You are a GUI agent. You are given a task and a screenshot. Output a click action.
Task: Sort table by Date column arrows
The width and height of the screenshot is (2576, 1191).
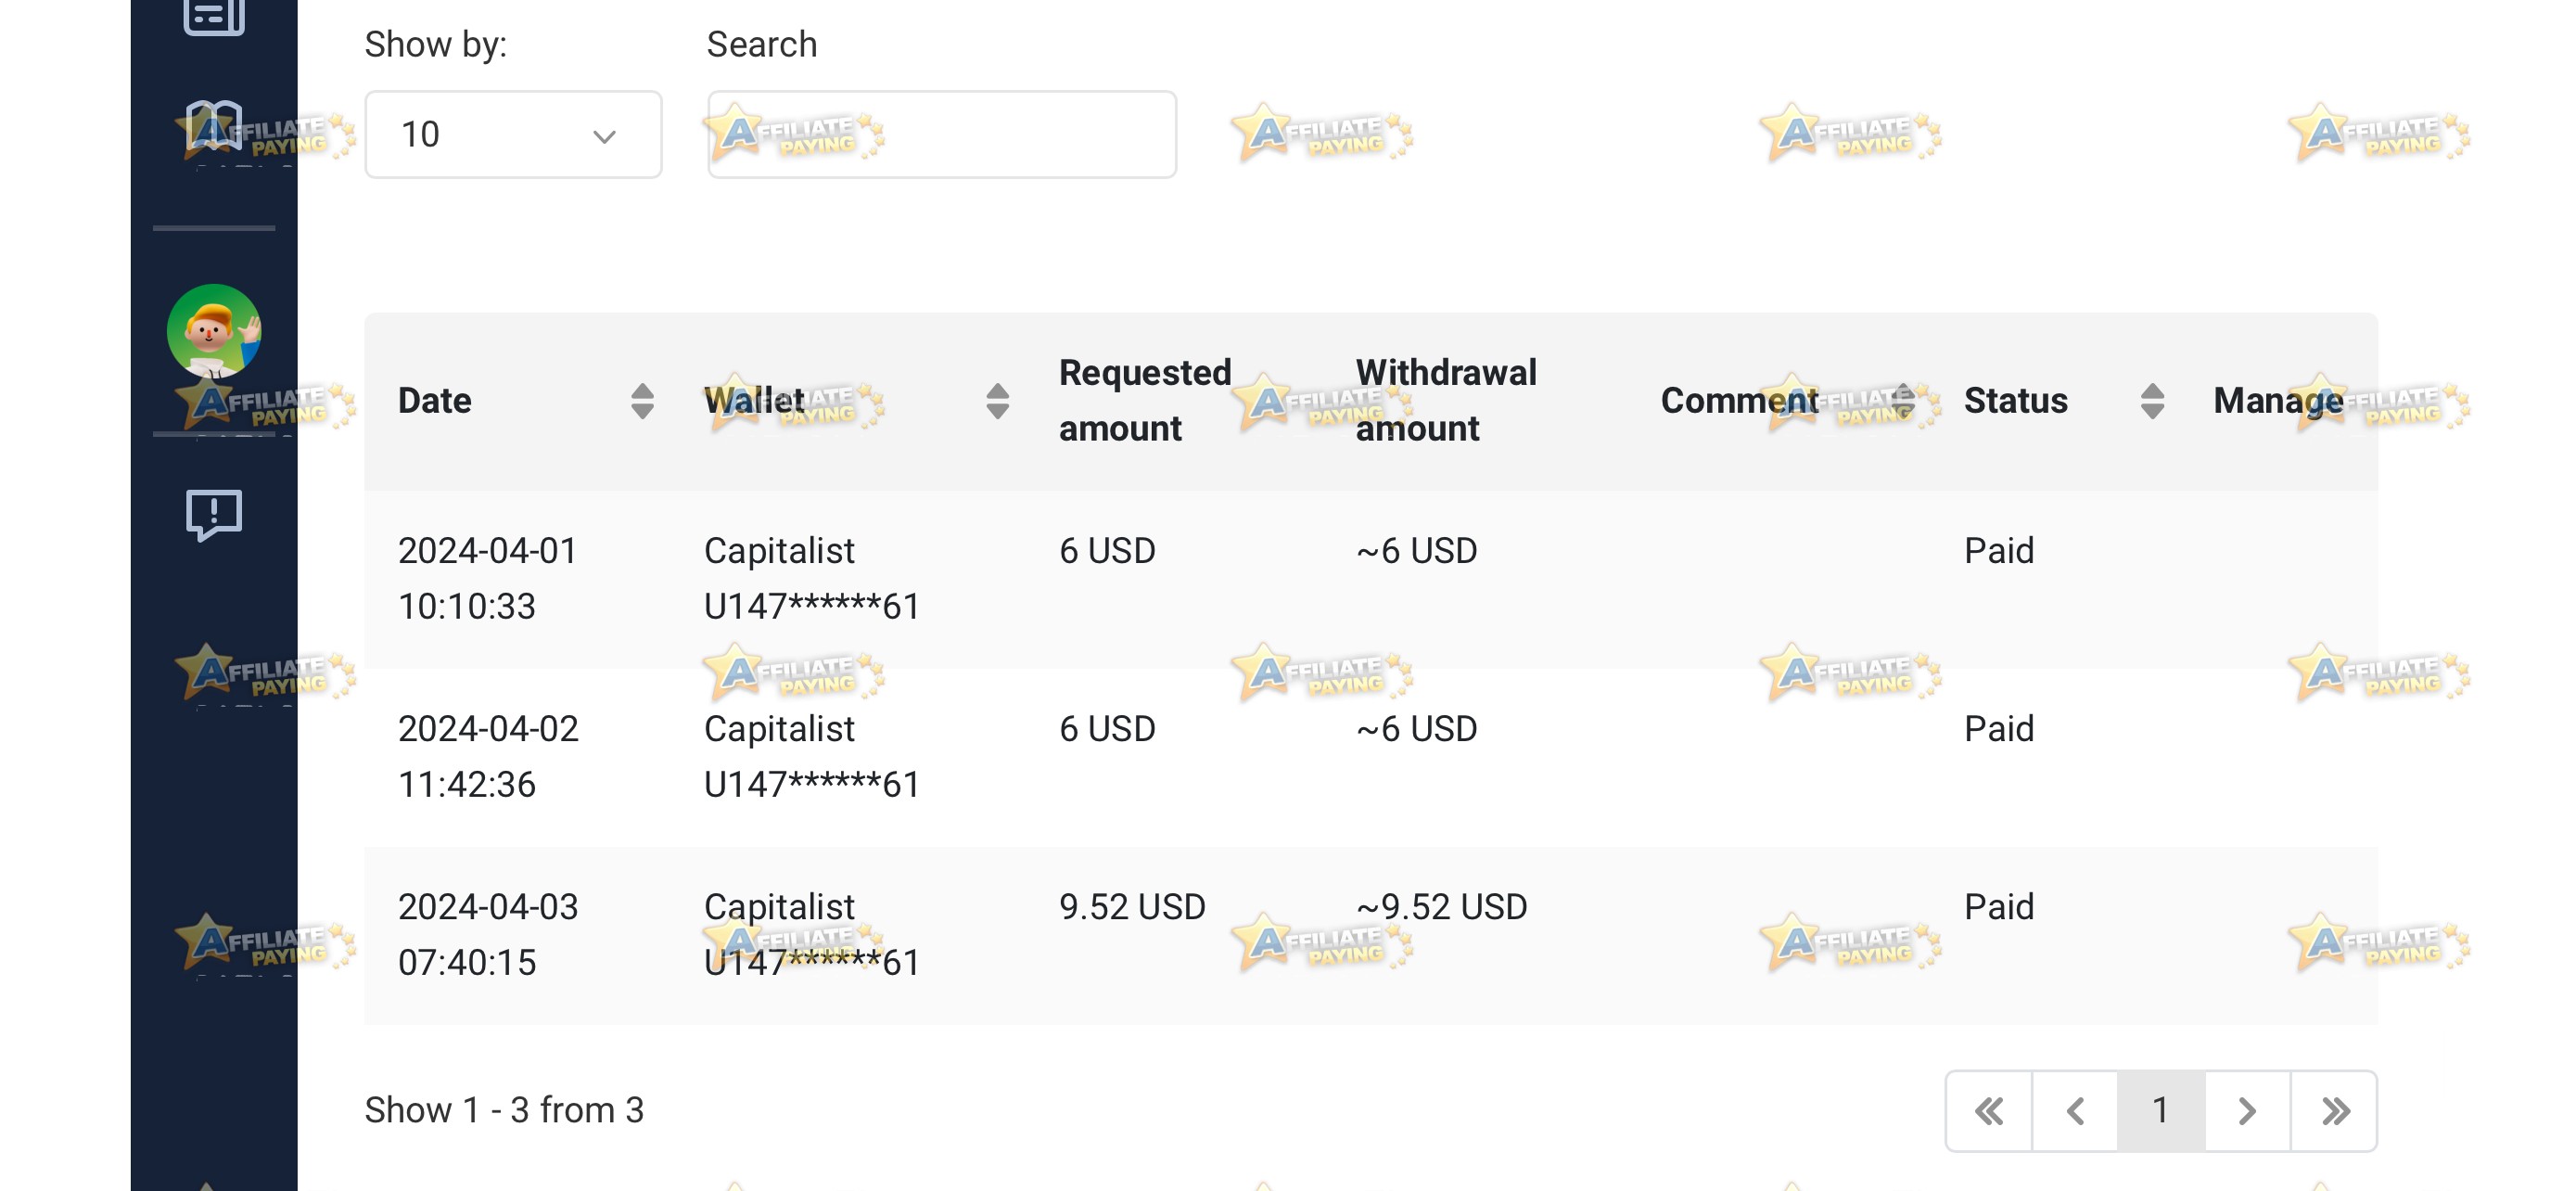pos(643,401)
